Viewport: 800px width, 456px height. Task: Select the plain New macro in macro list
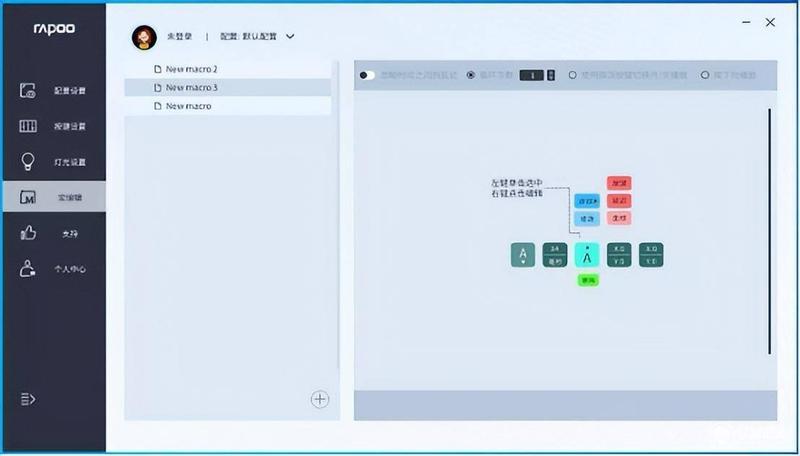point(228,106)
